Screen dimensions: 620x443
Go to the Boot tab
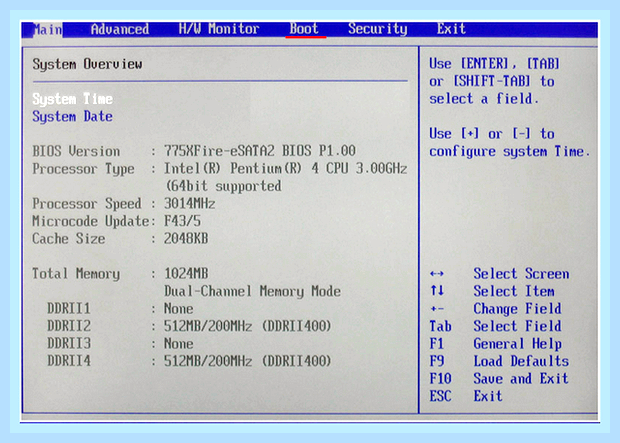click(304, 28)
